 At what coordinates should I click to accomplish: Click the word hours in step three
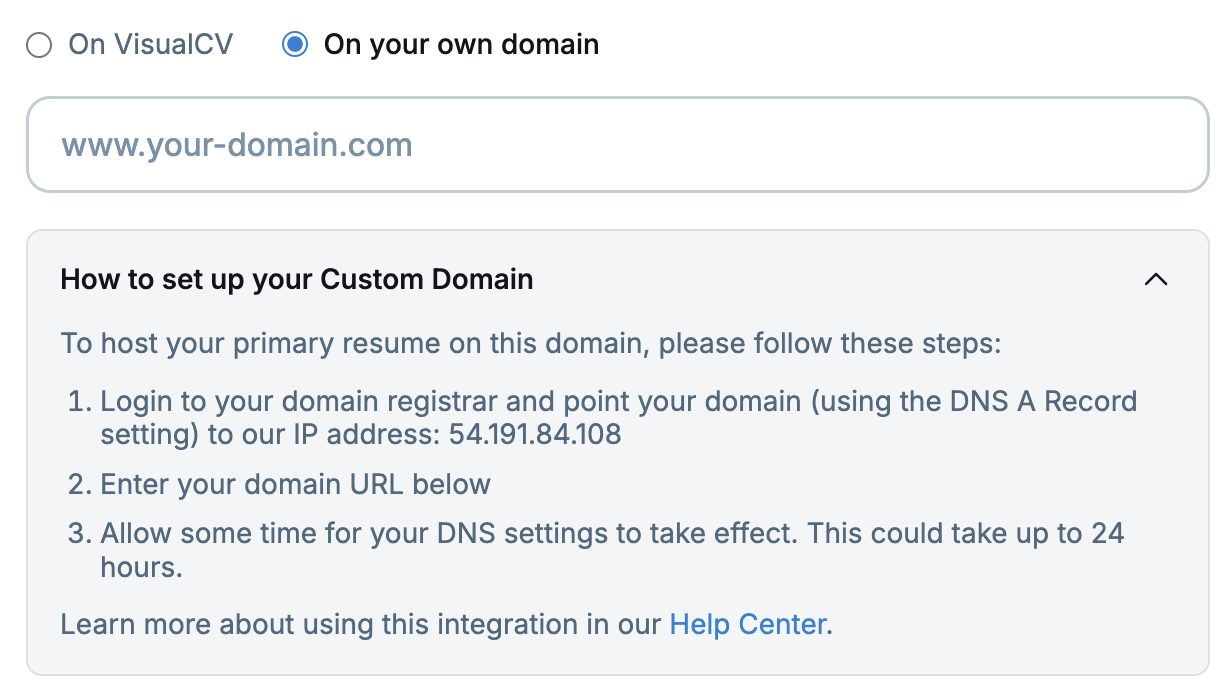point(140,567)
